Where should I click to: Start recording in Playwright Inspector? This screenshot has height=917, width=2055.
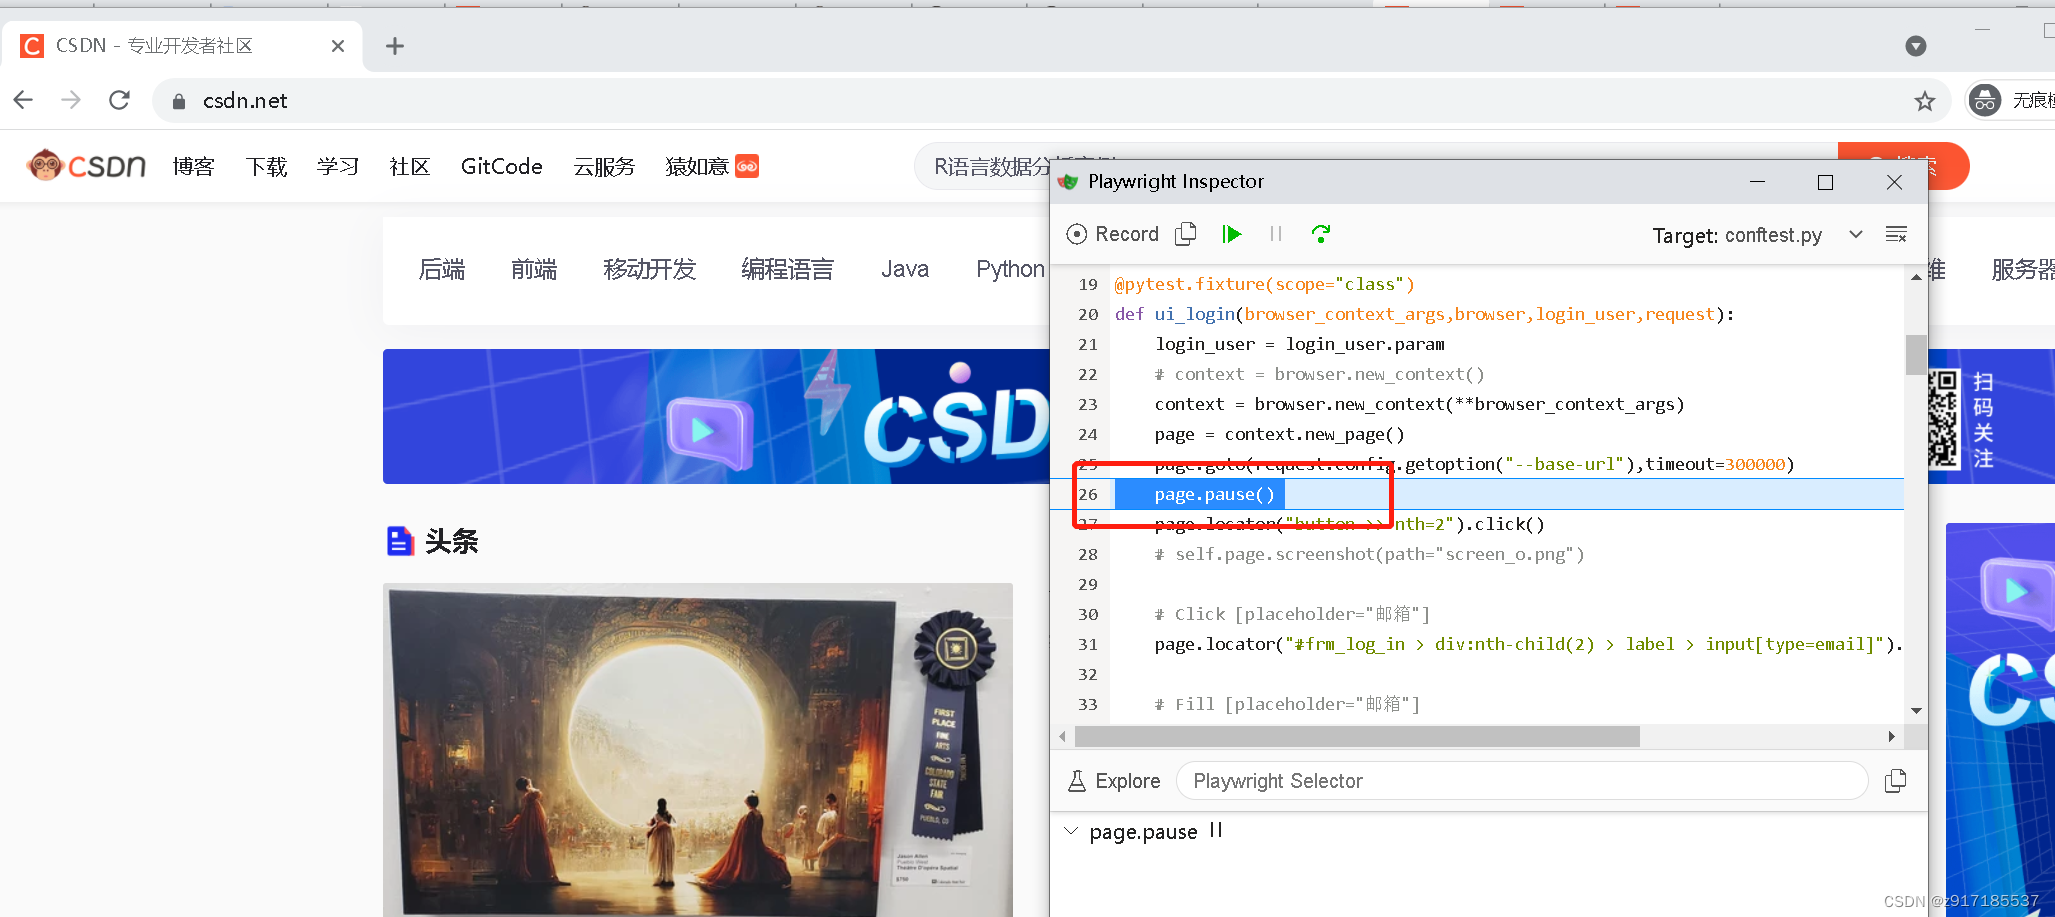tap(1112, 233)
